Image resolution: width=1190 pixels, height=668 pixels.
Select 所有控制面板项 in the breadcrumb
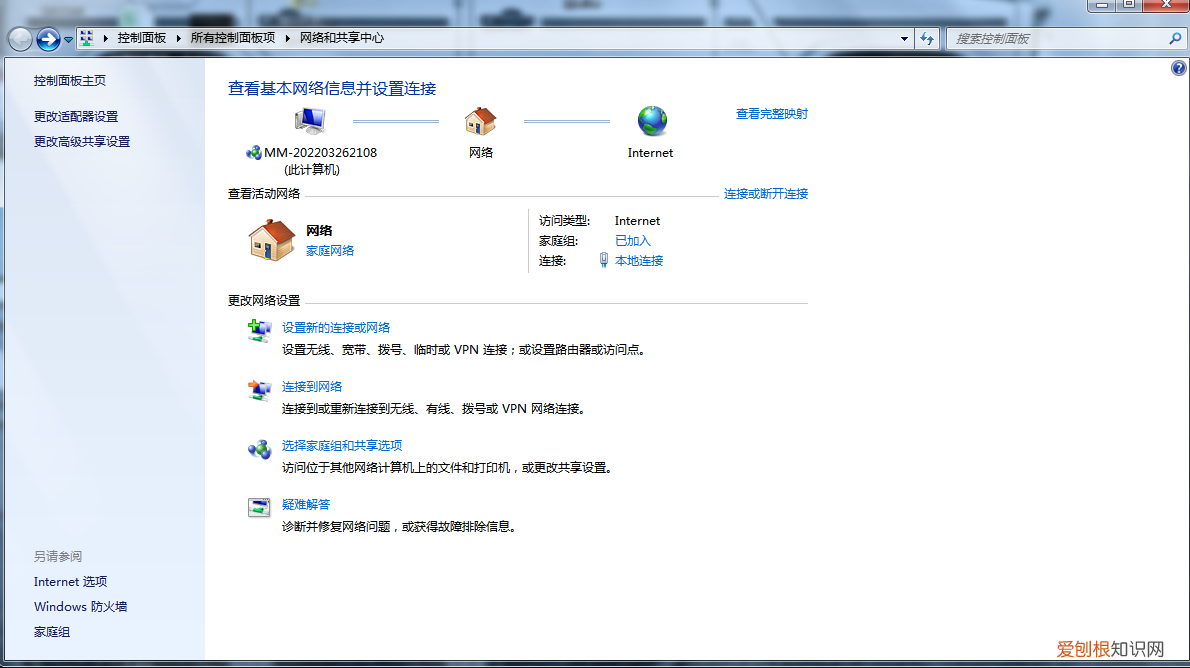231,38
